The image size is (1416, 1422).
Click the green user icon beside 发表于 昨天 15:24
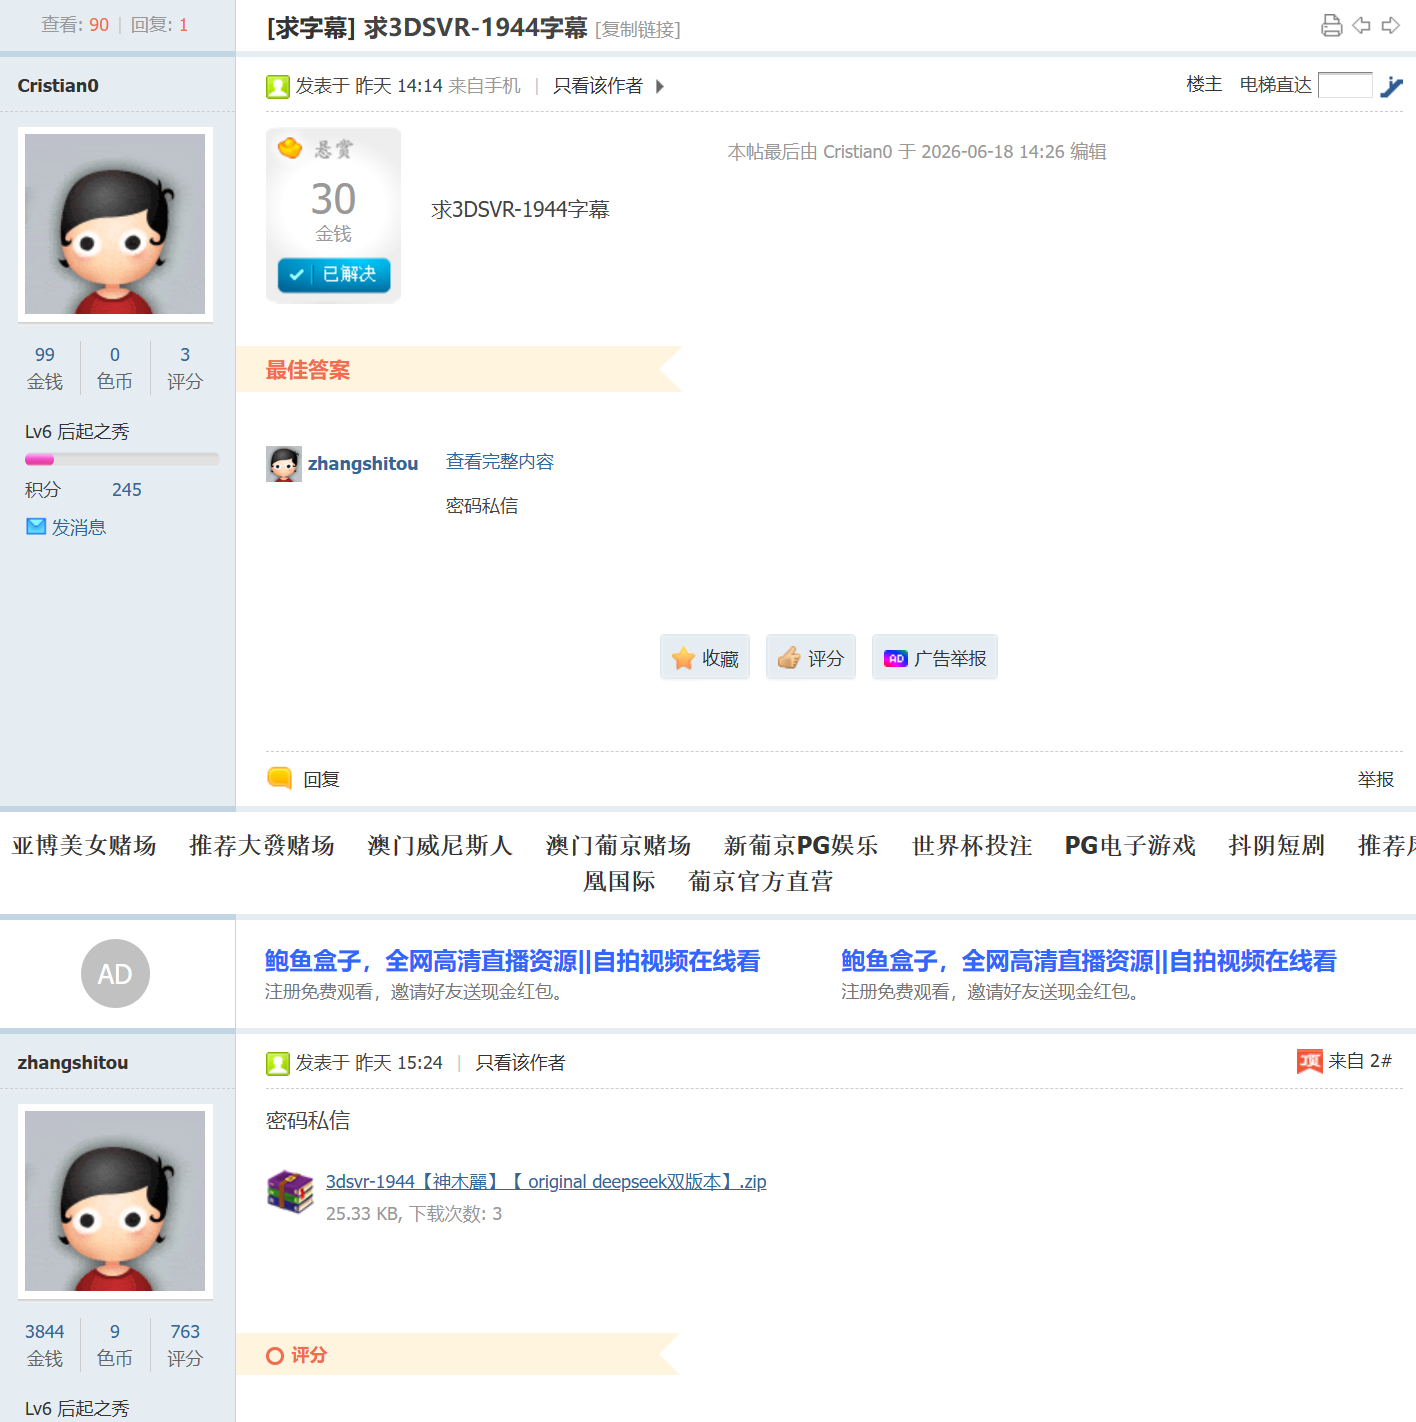[x=277, y=1063]
